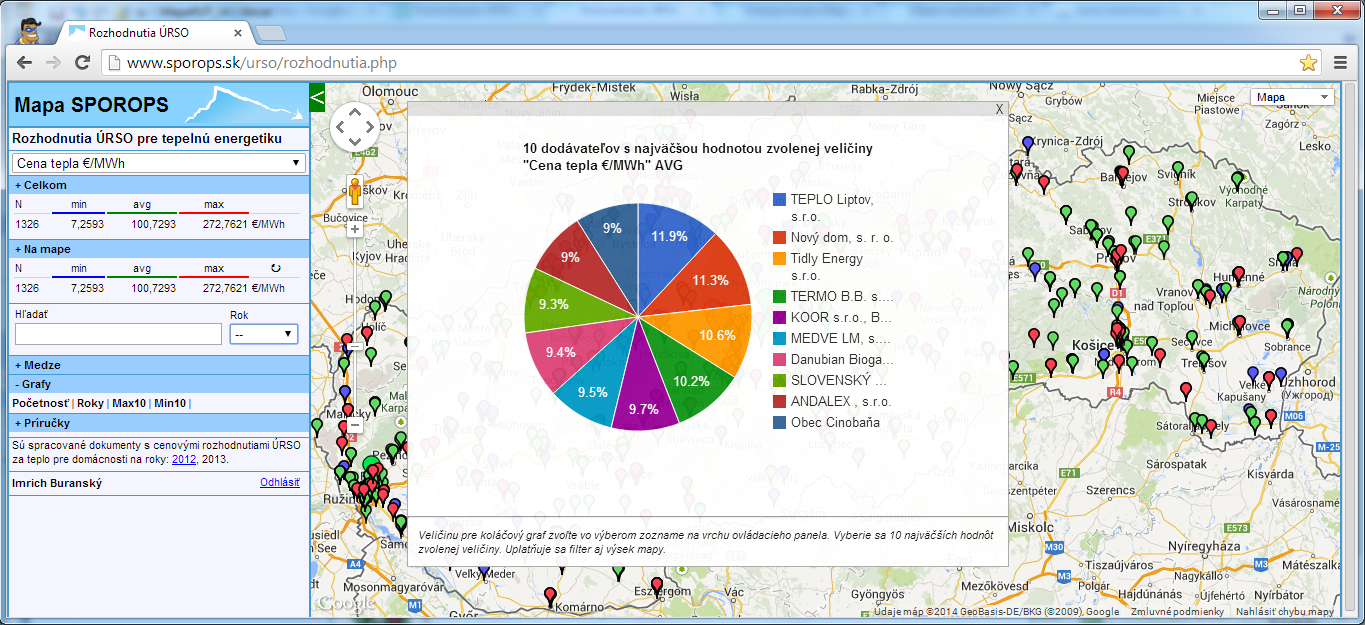Click the purple KOOR s.r.o. legend swatch
Viewport: 1365px width, 625px height.
(780, 317)
